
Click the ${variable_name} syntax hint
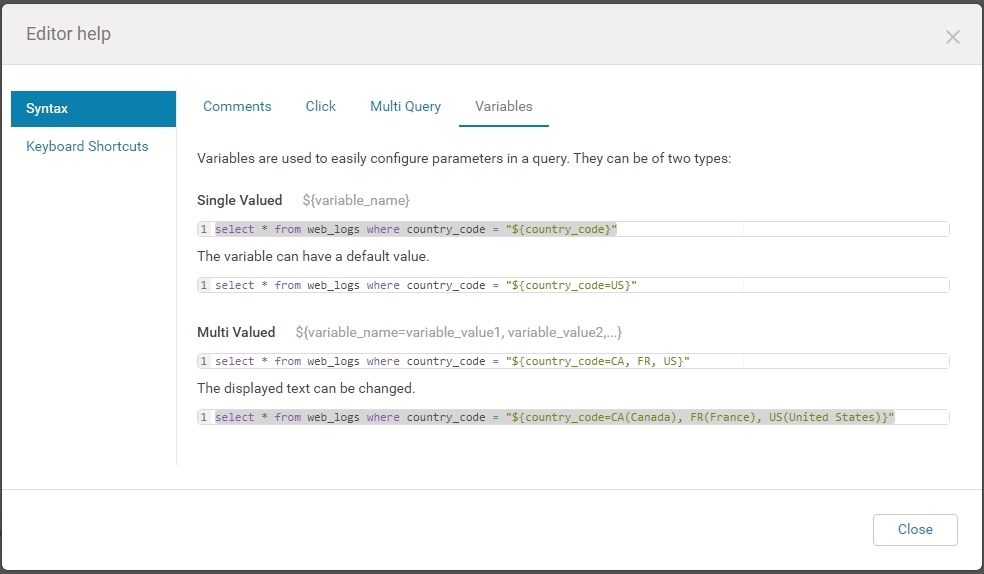click(356, 200)
